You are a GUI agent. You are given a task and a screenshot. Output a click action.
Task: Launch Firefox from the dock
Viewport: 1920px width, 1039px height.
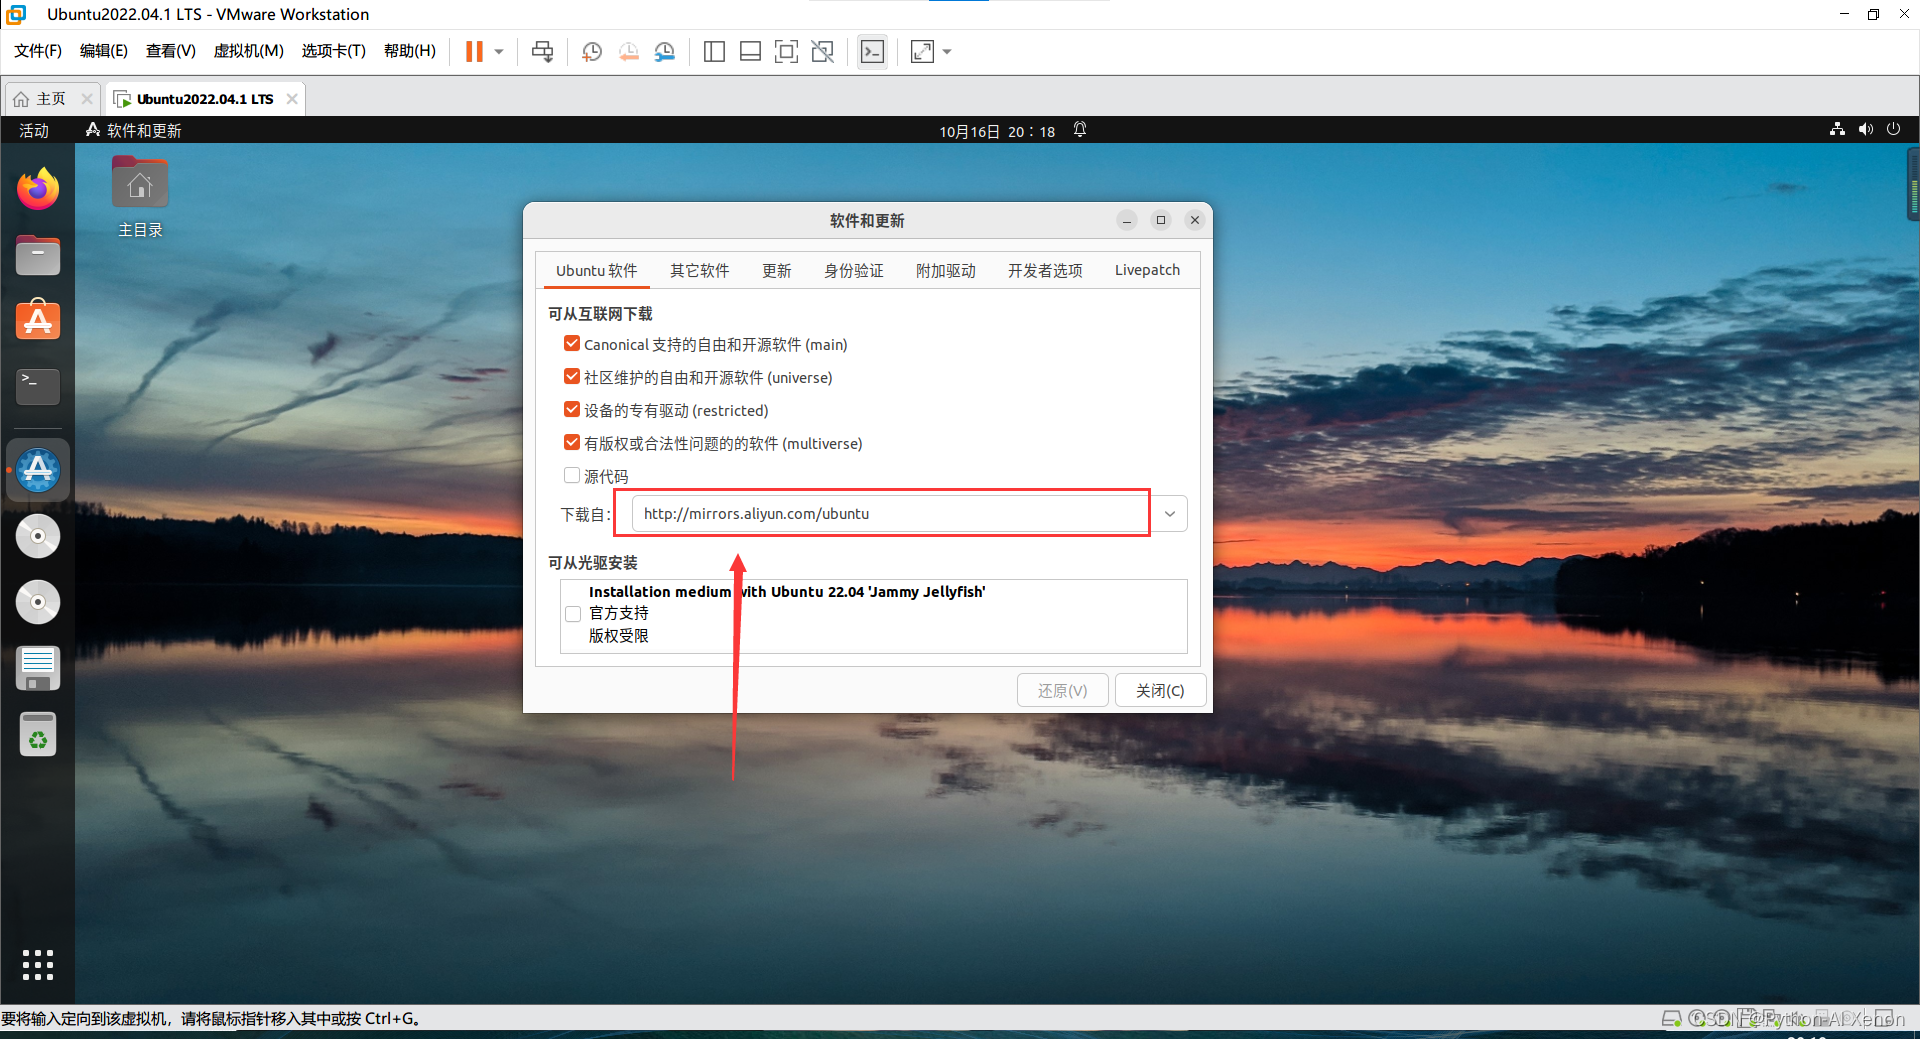[38, 189]
